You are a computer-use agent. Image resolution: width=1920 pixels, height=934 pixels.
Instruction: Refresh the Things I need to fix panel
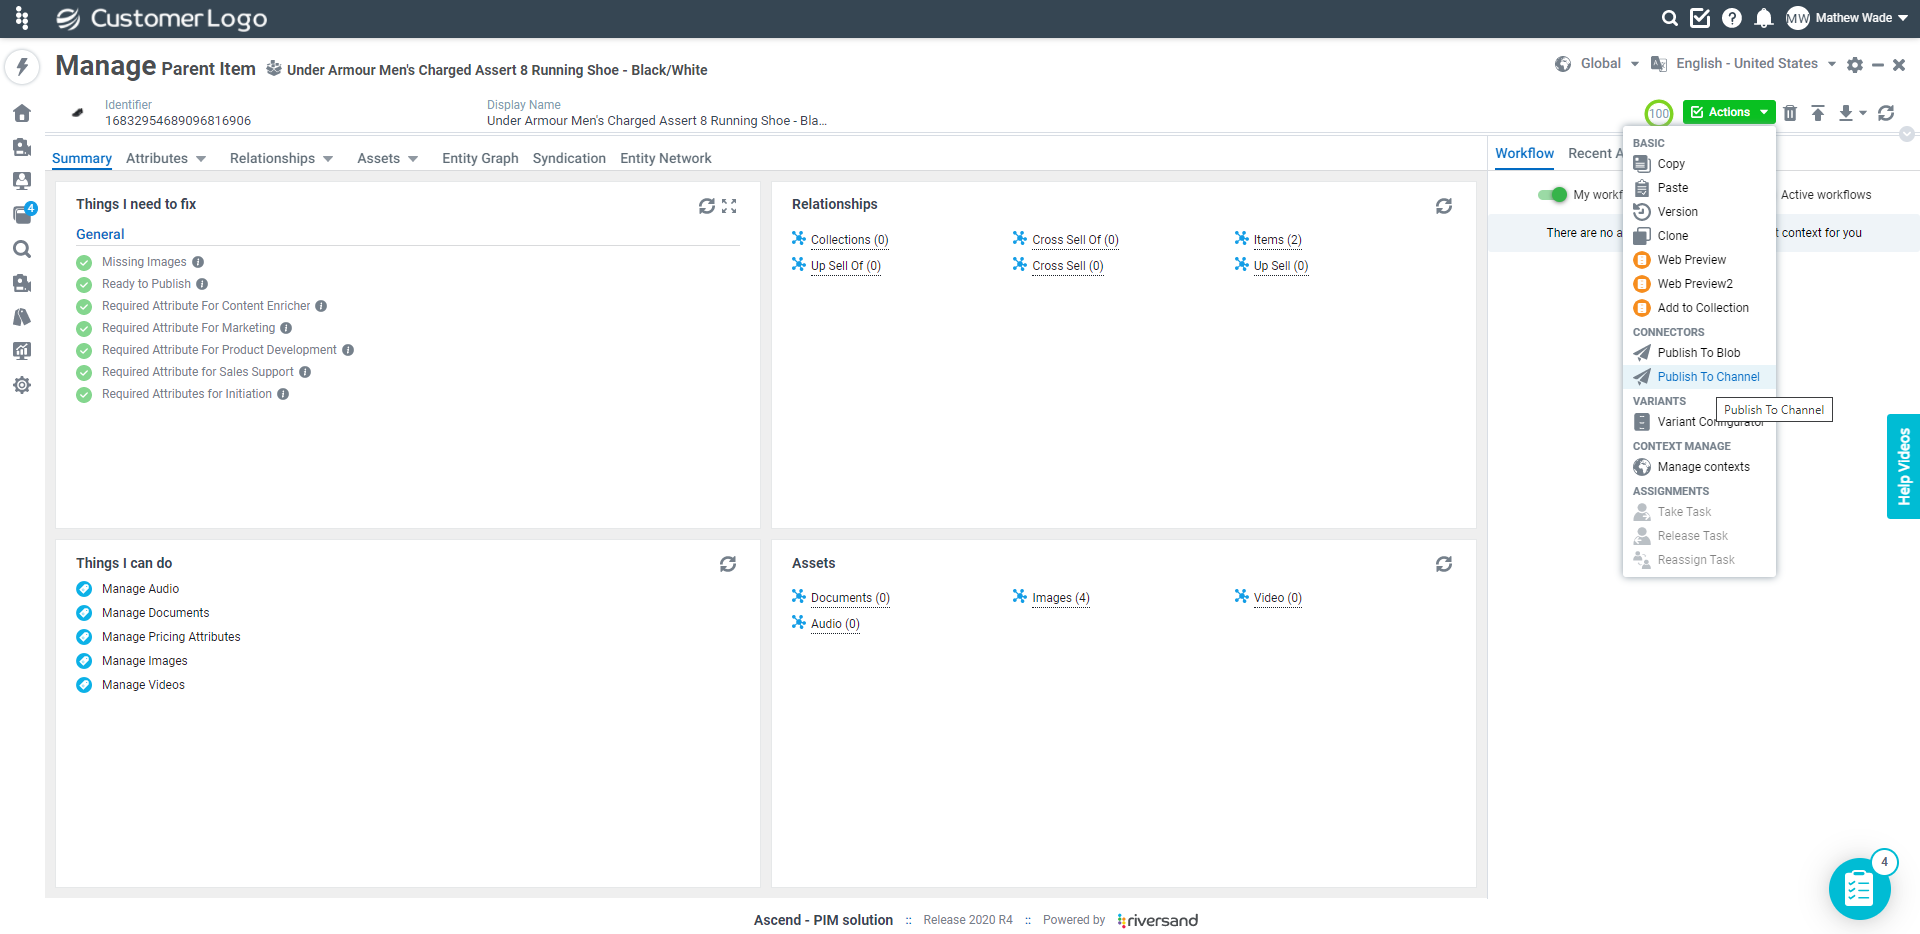click(x=707, y=206)
